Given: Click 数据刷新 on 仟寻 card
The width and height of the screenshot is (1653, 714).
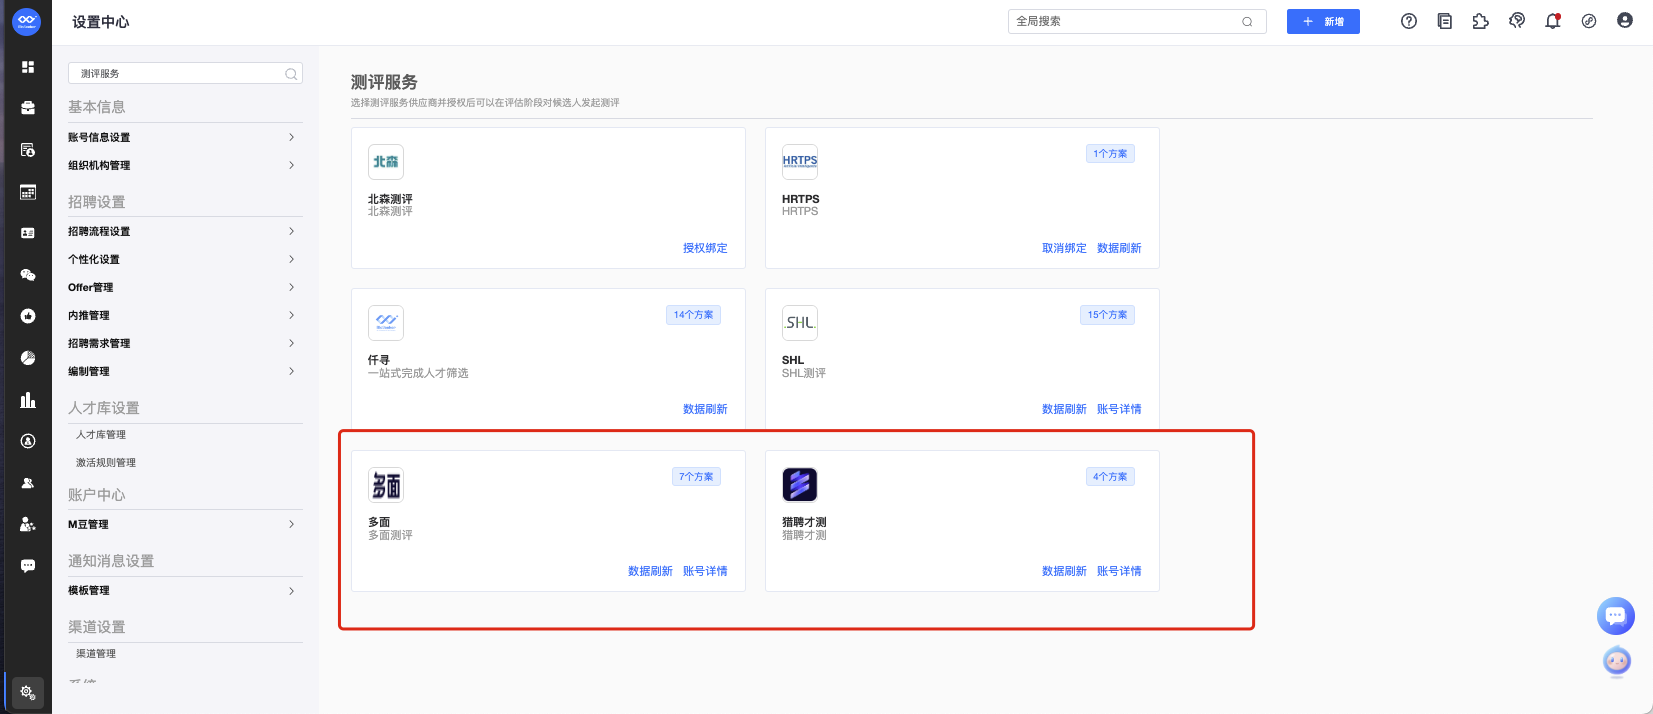Looking at the screenshot, I should point(705,409).
